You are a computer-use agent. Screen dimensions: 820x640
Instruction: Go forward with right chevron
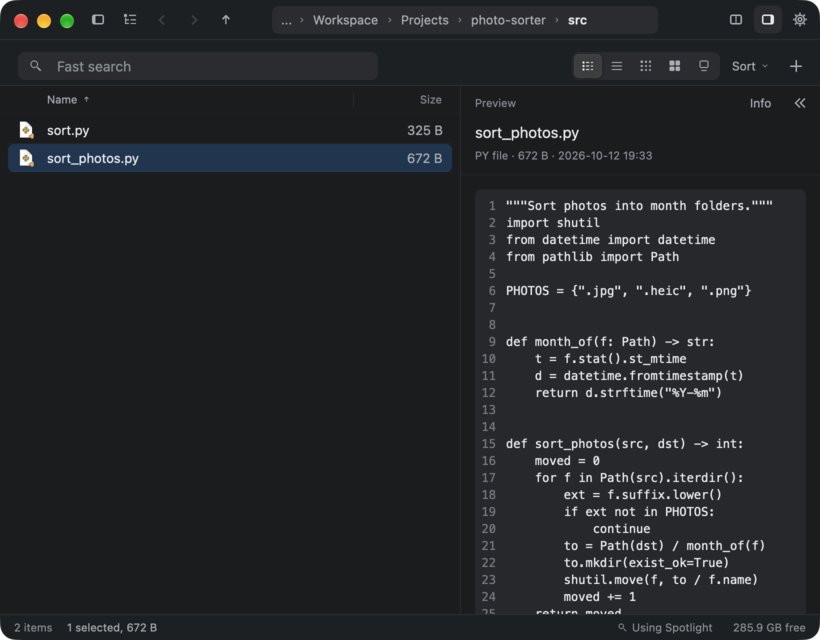pyautogui.click(x=194, y=20)
